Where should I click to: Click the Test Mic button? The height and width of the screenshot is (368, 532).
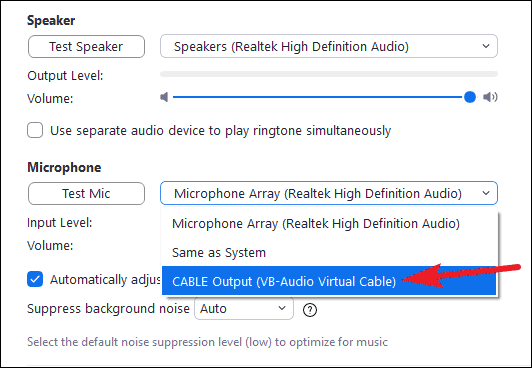87,193
